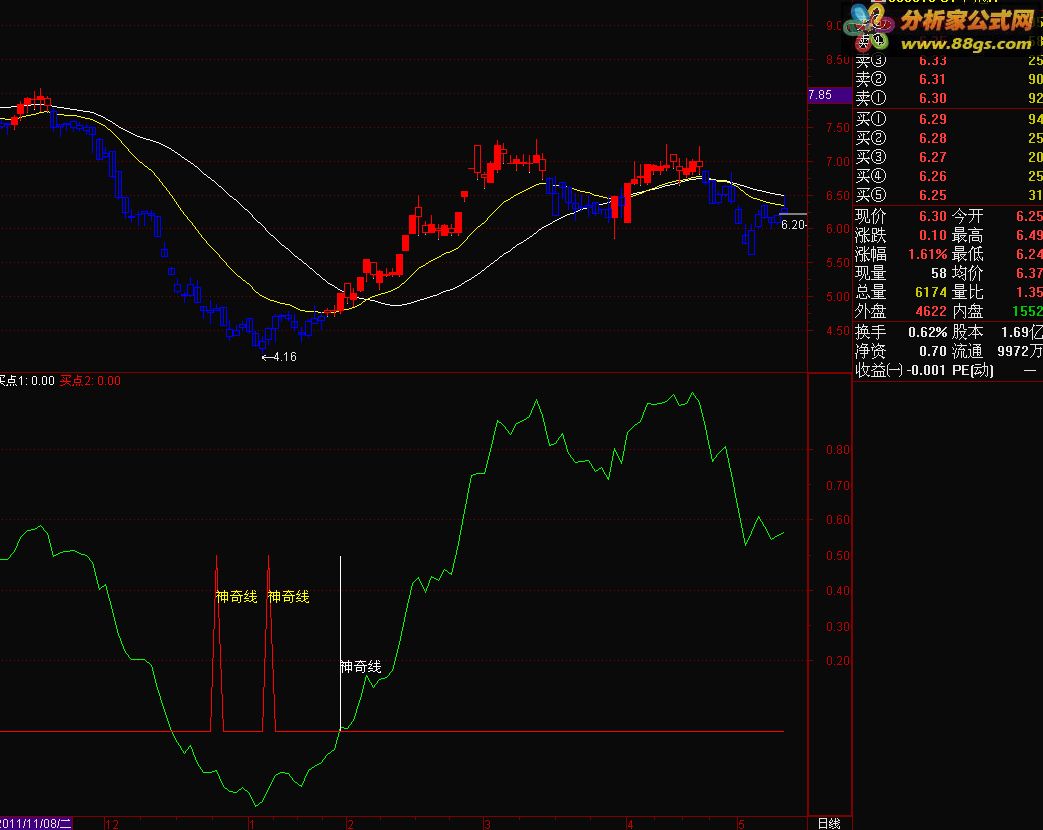Click the 买③ 6.27 bid row
Image resolution: width=1043 pixels, height=830 pixels.
point(948,158)
